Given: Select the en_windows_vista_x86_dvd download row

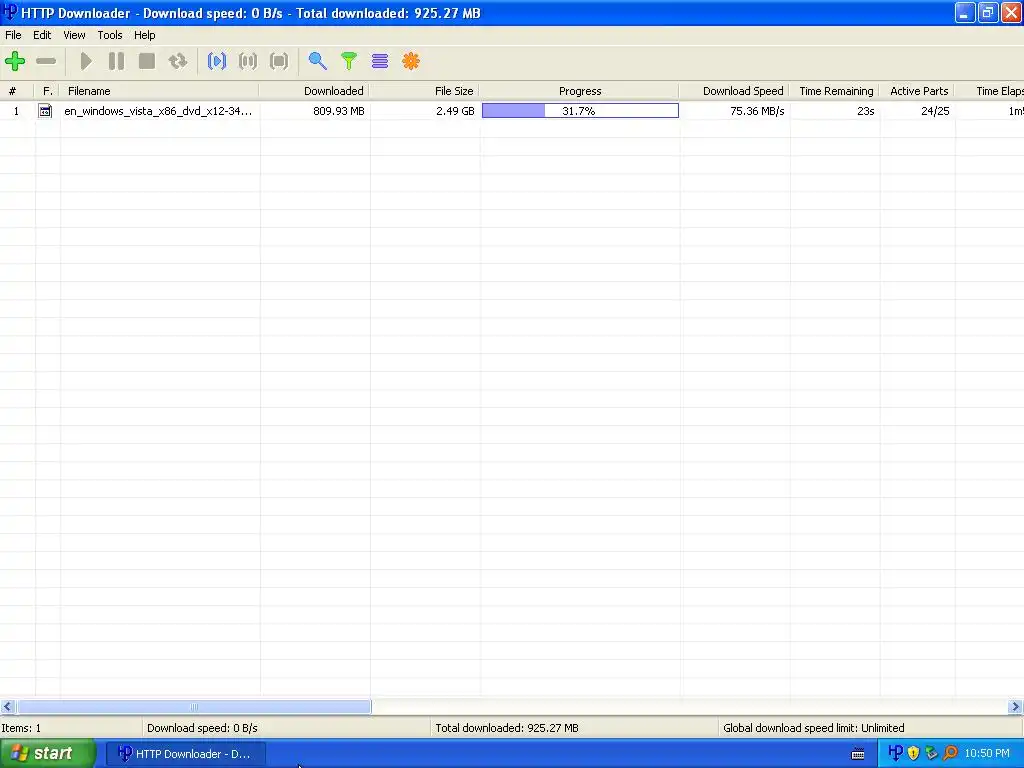Looking at the screenshot, I should point(512,111).
